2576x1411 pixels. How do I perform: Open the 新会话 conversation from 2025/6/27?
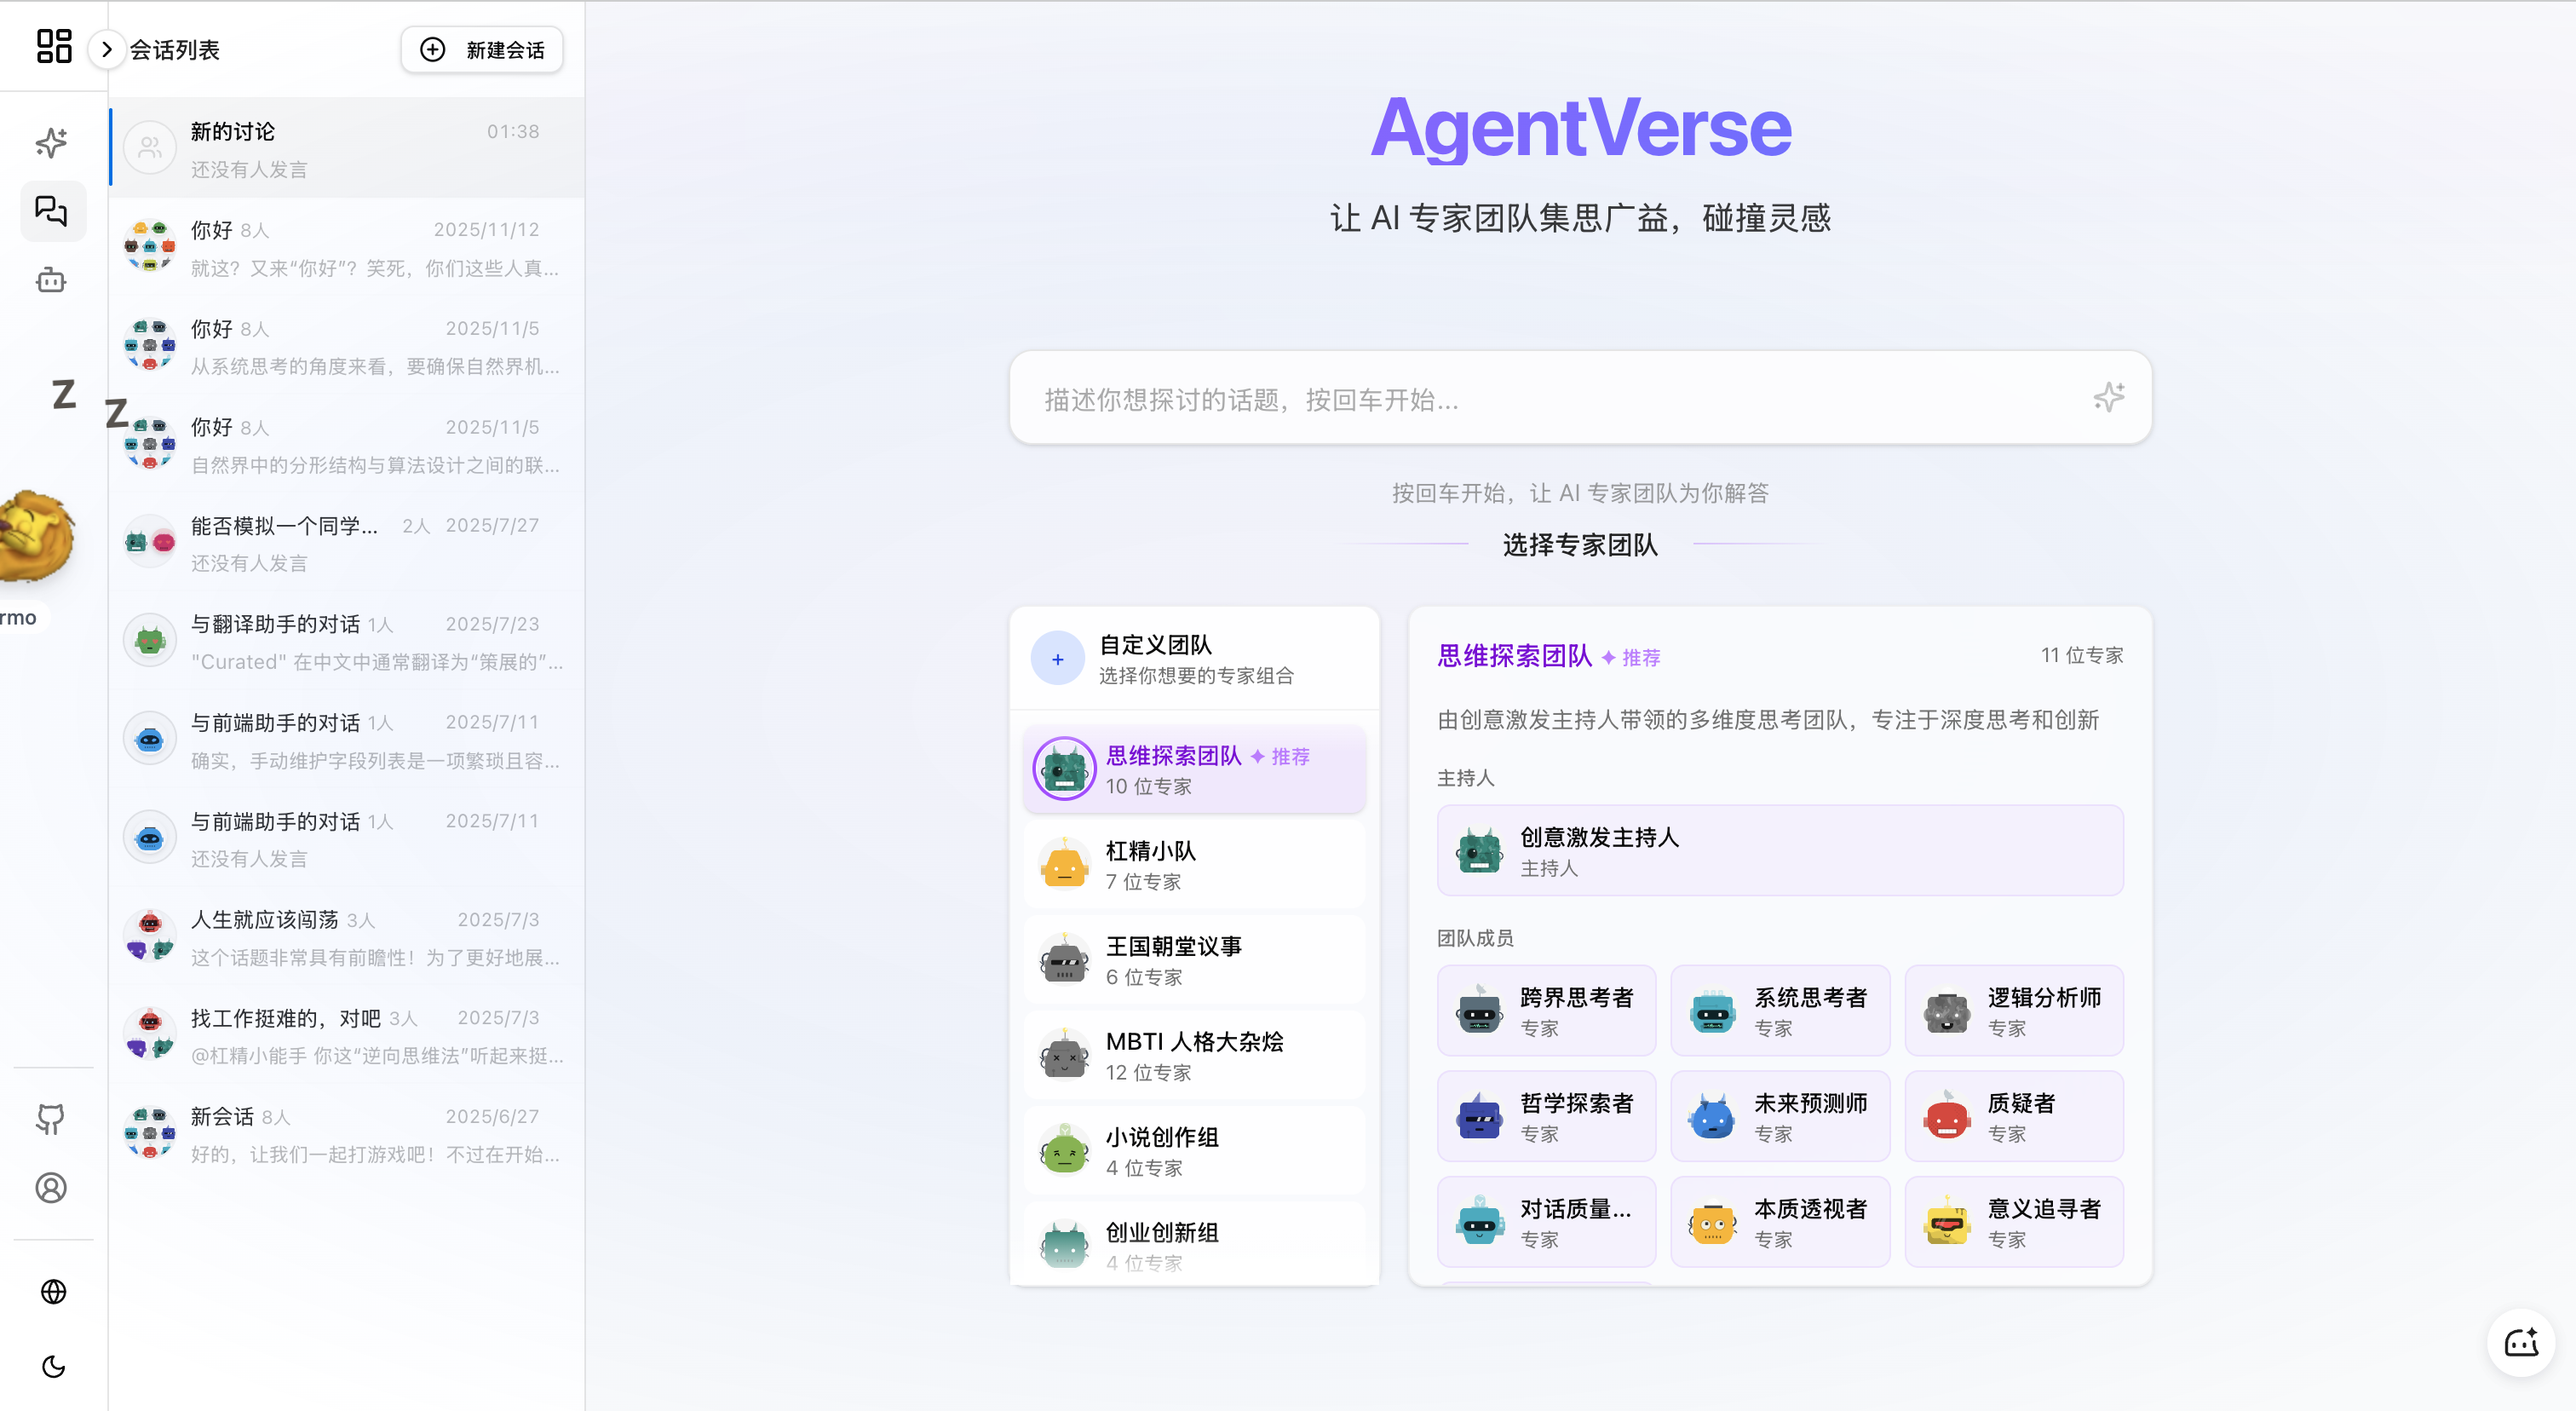(x=346, y=1134)
